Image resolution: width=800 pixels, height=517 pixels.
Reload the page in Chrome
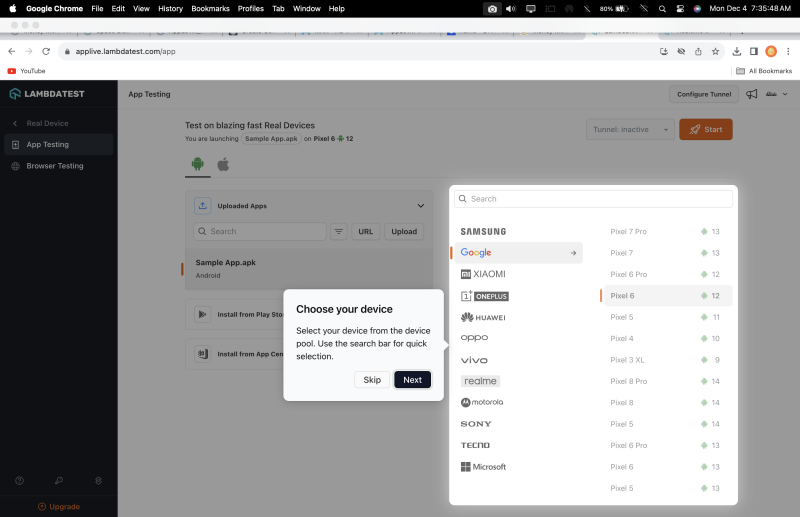pyautogui.click(x=46, y=52)
